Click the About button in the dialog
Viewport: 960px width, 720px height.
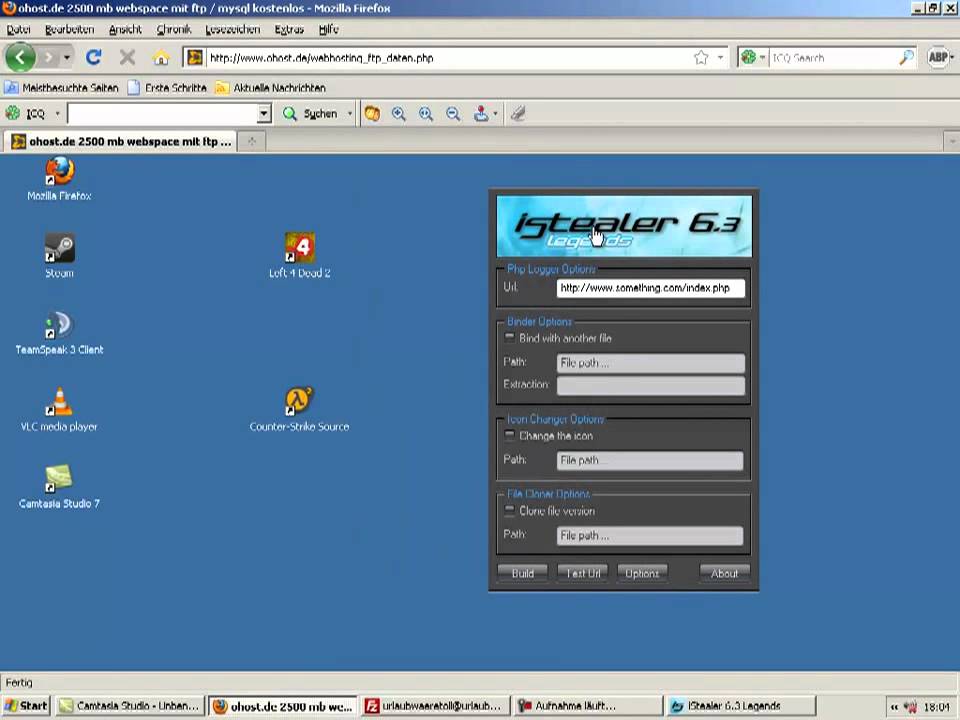724,573
